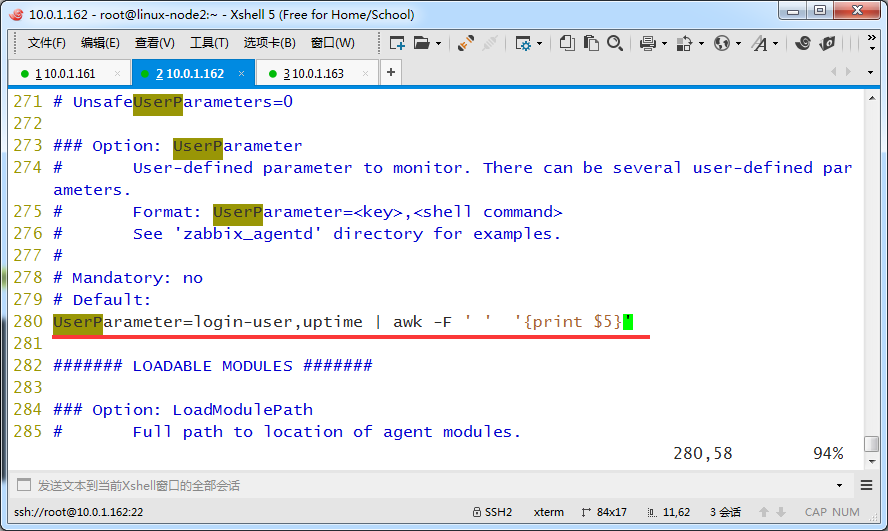Open the 查看(V) menu

pyautogui.click(x=155, y=43)
